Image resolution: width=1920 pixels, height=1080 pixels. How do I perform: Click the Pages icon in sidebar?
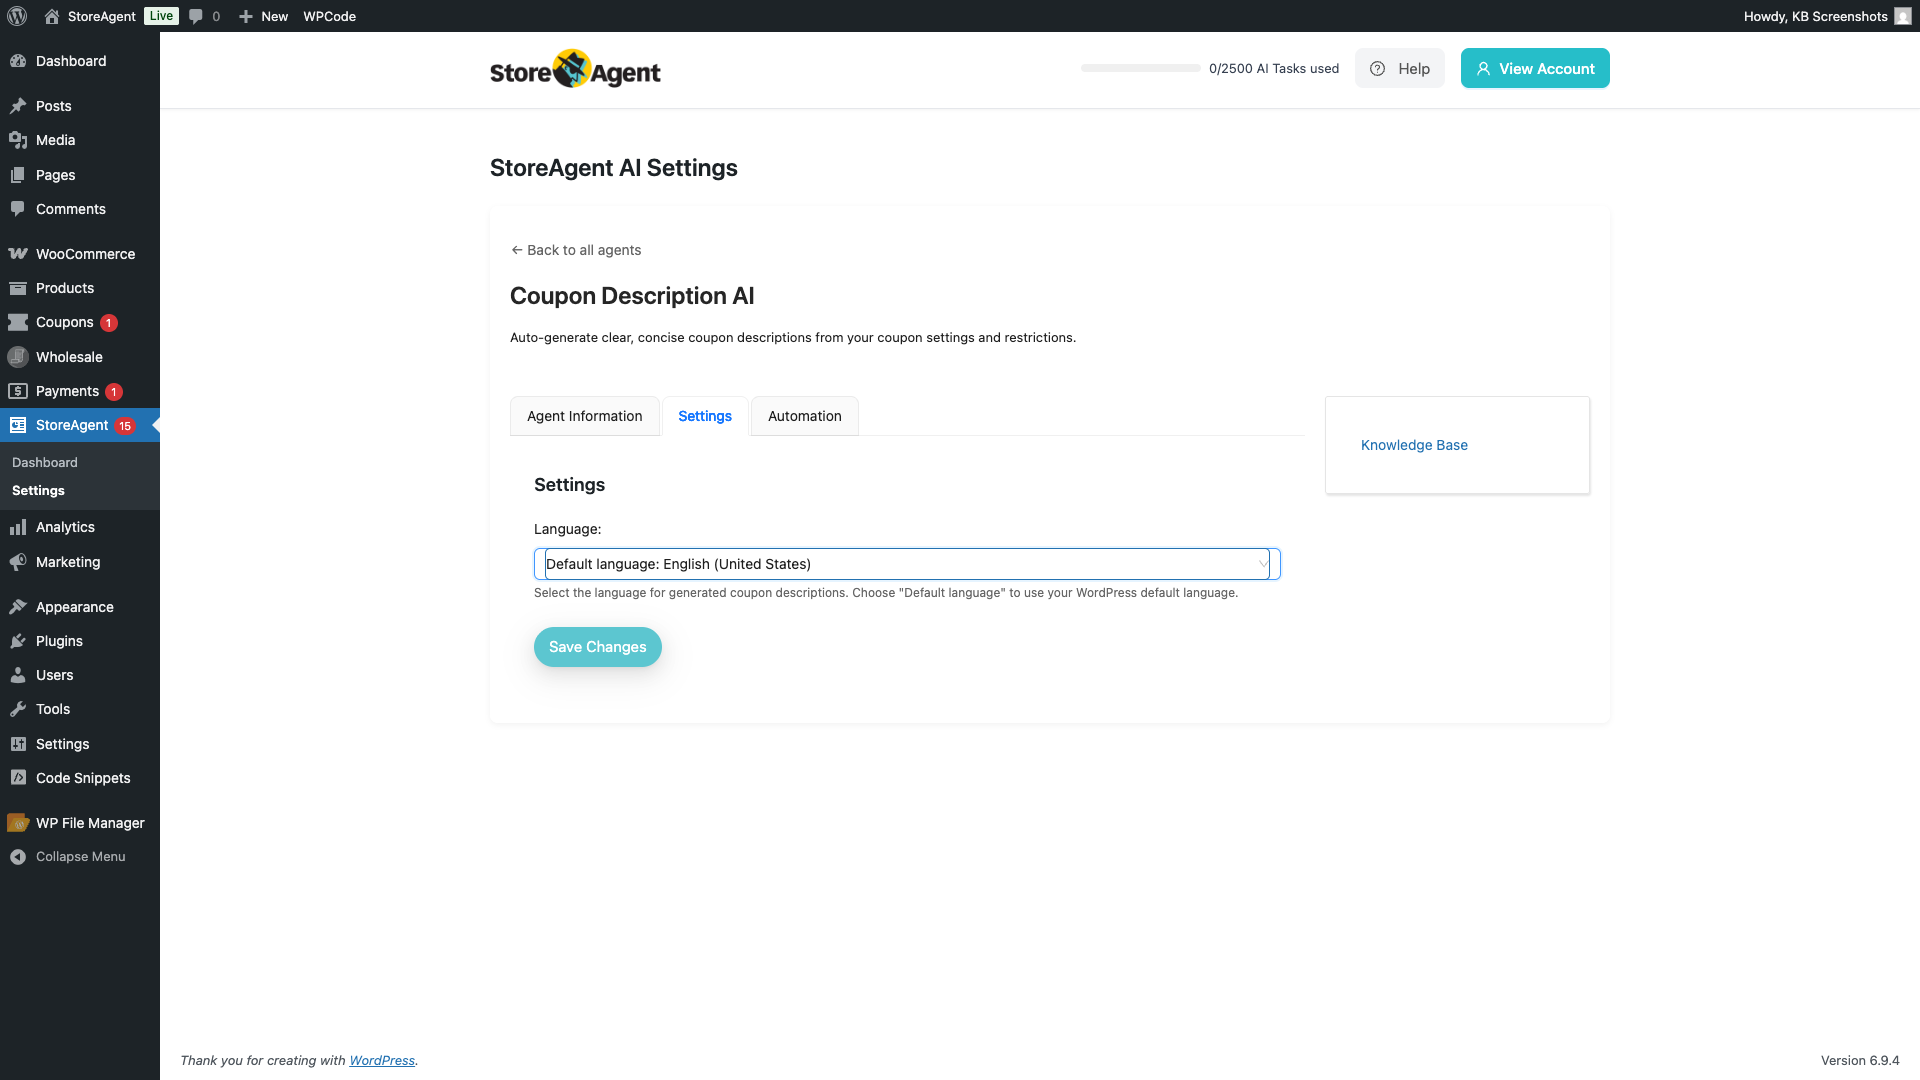[x=18, y=175]
